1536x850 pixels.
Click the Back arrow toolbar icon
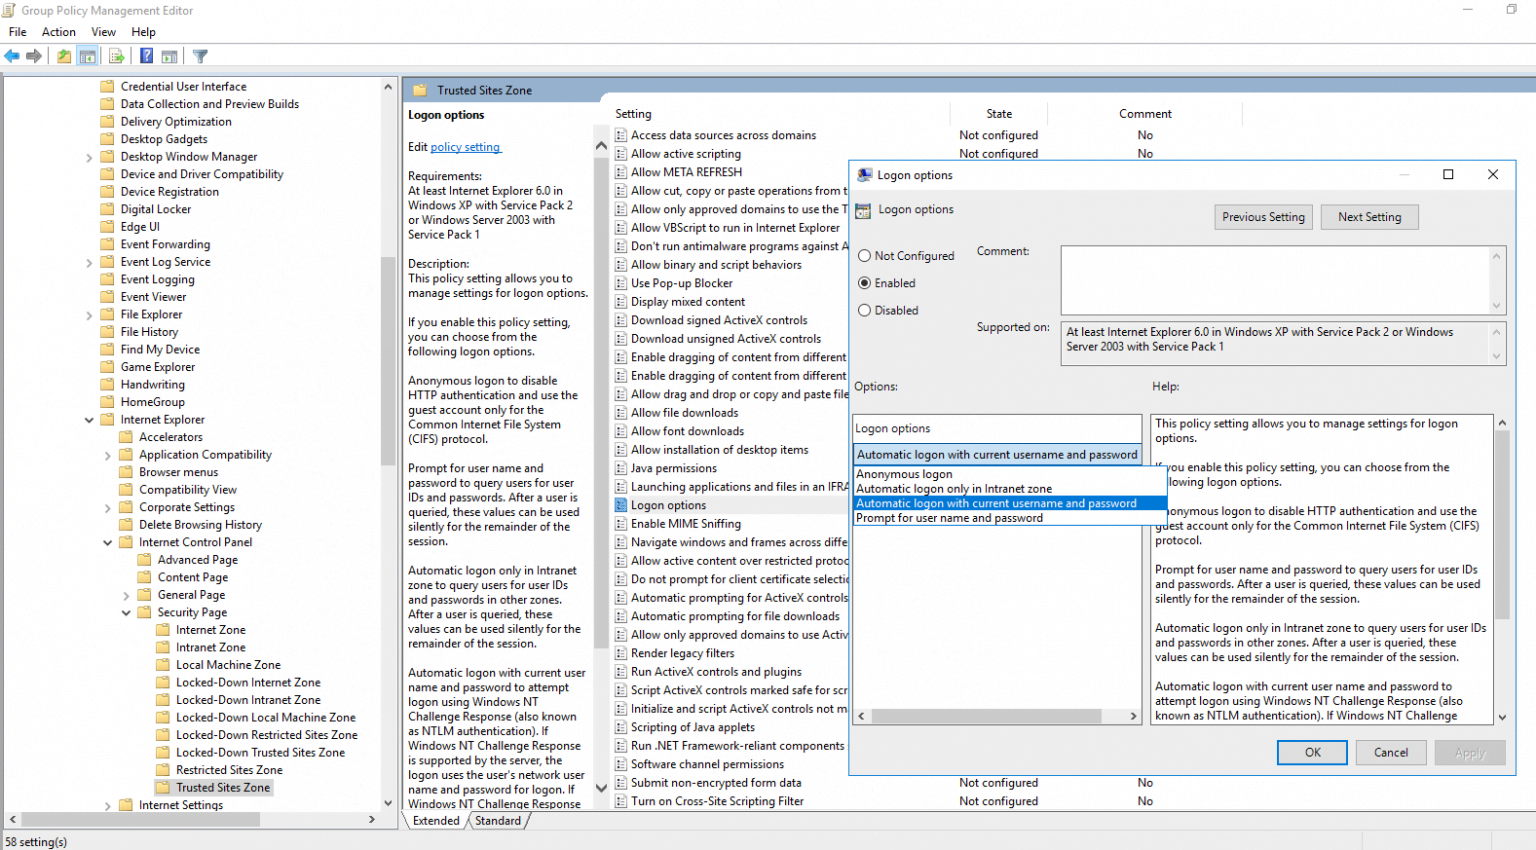[12, 56]
